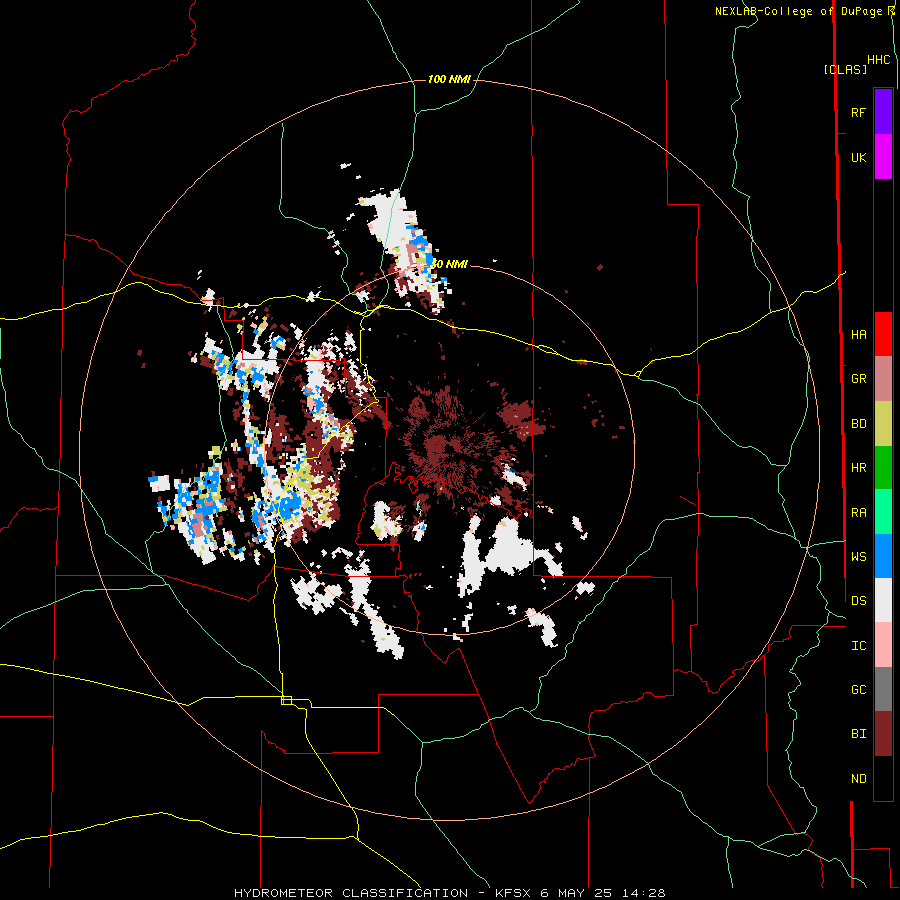Image resolution: width=900 pixels, height=900 pixels.
Task: Click the KFSX radar site identifier
Action: [x=514, y=893]
